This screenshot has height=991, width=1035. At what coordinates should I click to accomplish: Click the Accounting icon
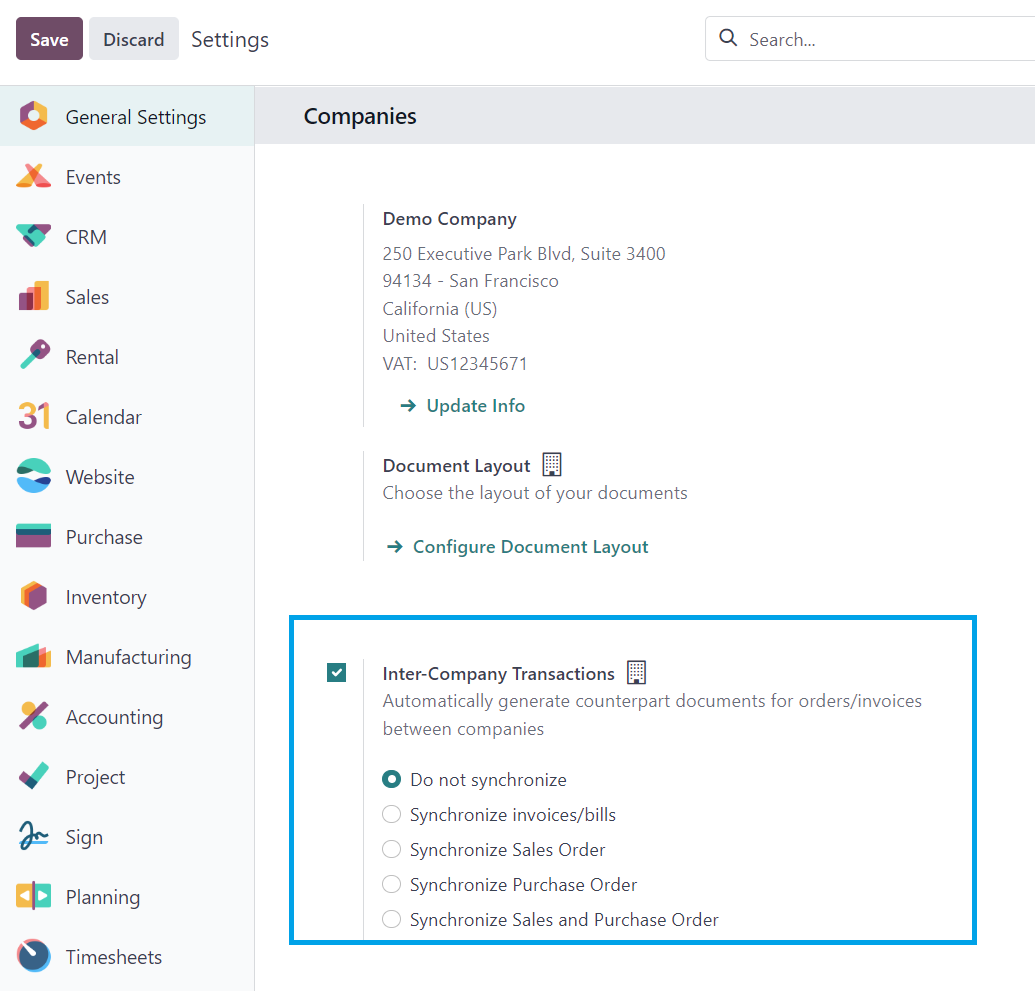click(34, 716)
